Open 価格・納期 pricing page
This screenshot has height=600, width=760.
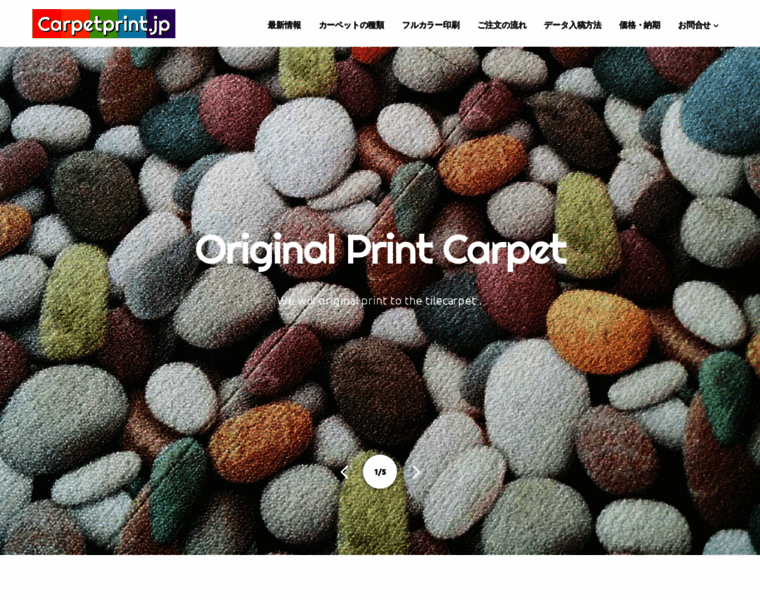tap(639, 25)
